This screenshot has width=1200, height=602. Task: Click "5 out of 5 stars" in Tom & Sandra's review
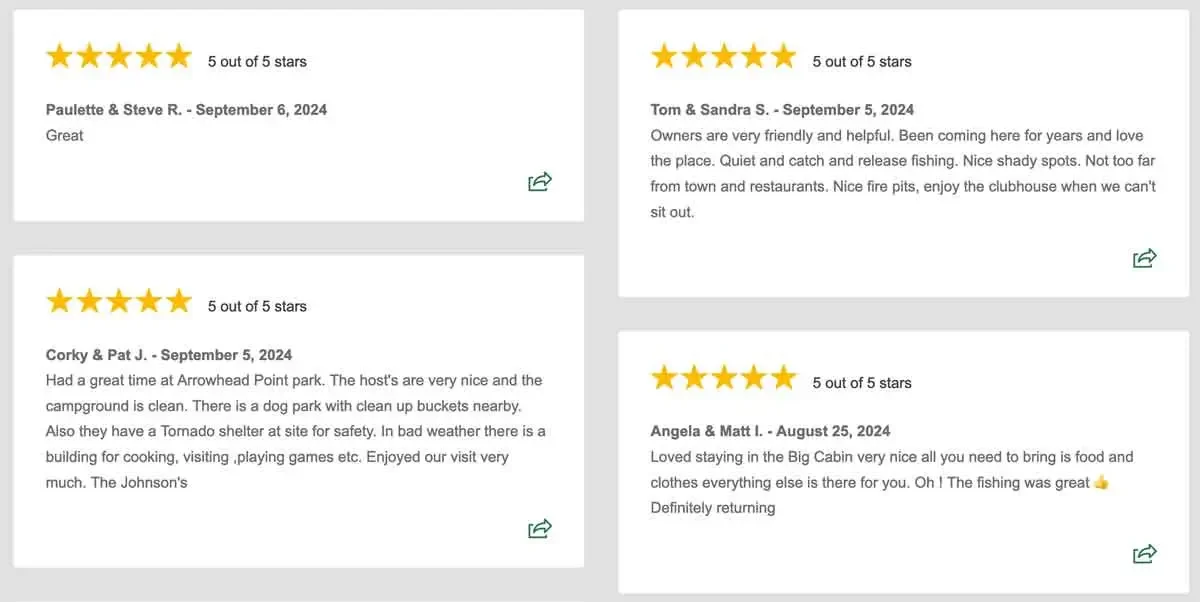pos(862,62)
